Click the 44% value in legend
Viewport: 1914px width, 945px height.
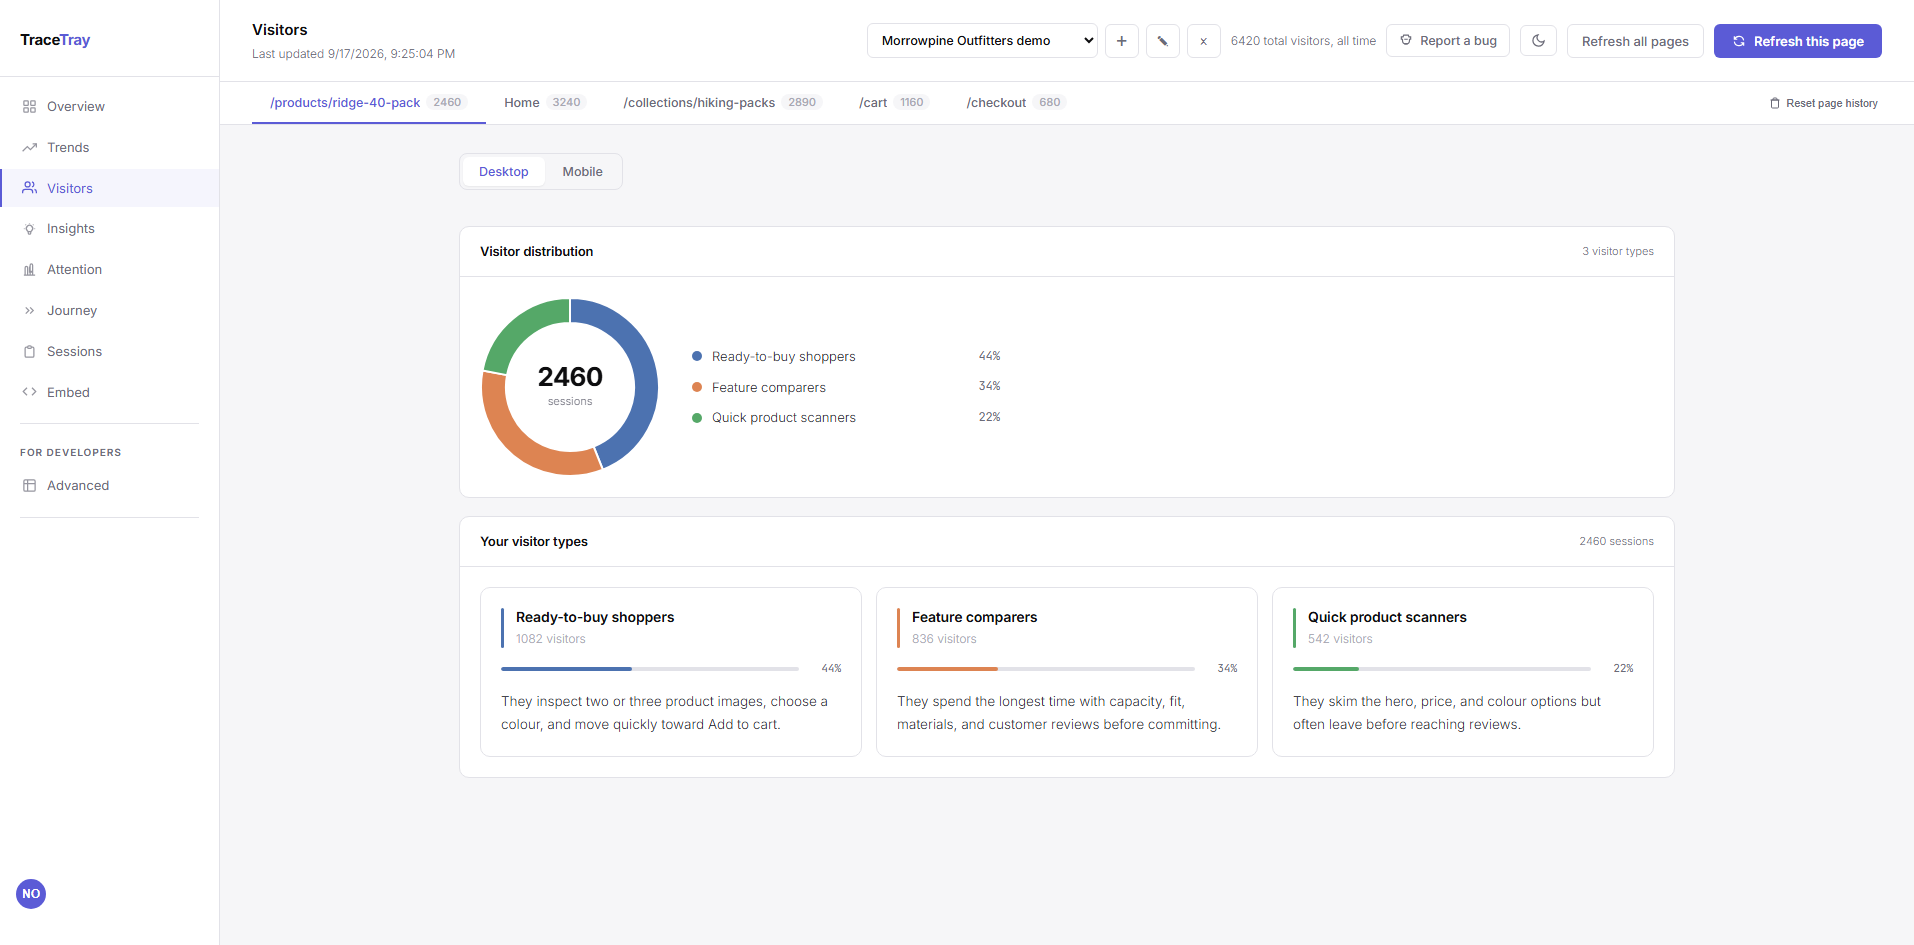coord(990,356)
